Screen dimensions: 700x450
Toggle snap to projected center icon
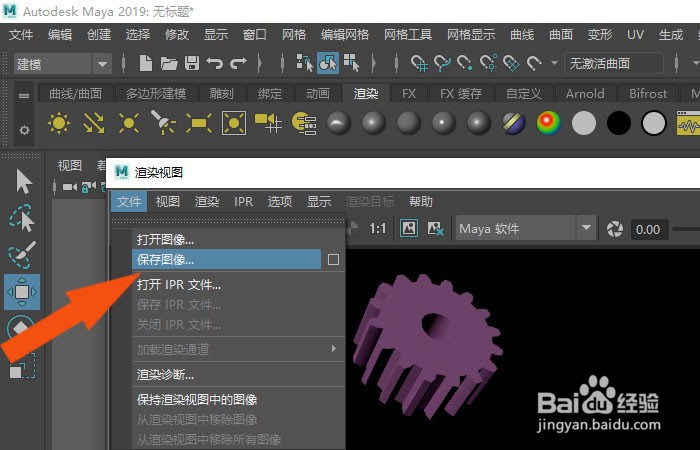[x=488, y=63]
